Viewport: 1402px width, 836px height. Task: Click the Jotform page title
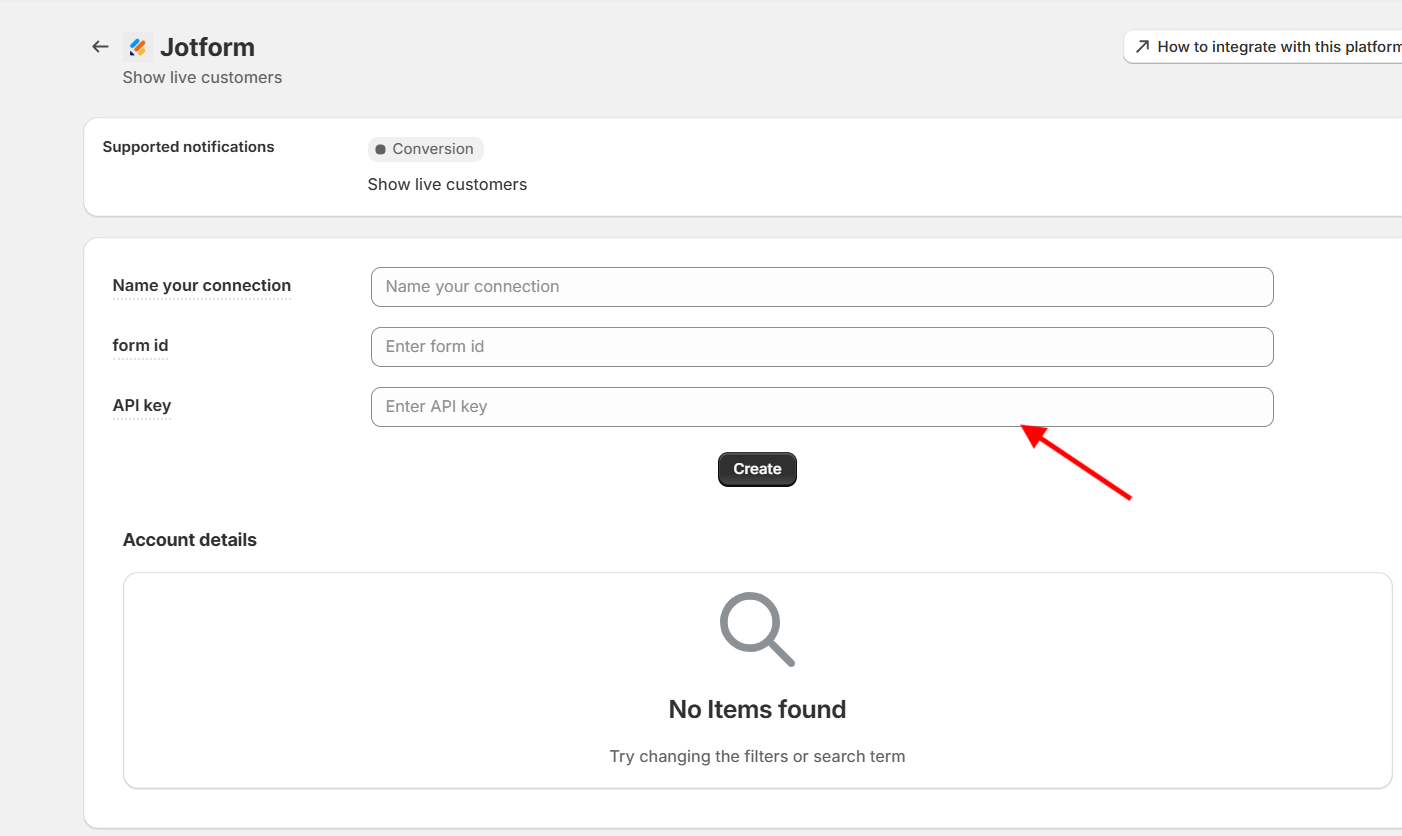pyautogui.click(x=207, y=47)
